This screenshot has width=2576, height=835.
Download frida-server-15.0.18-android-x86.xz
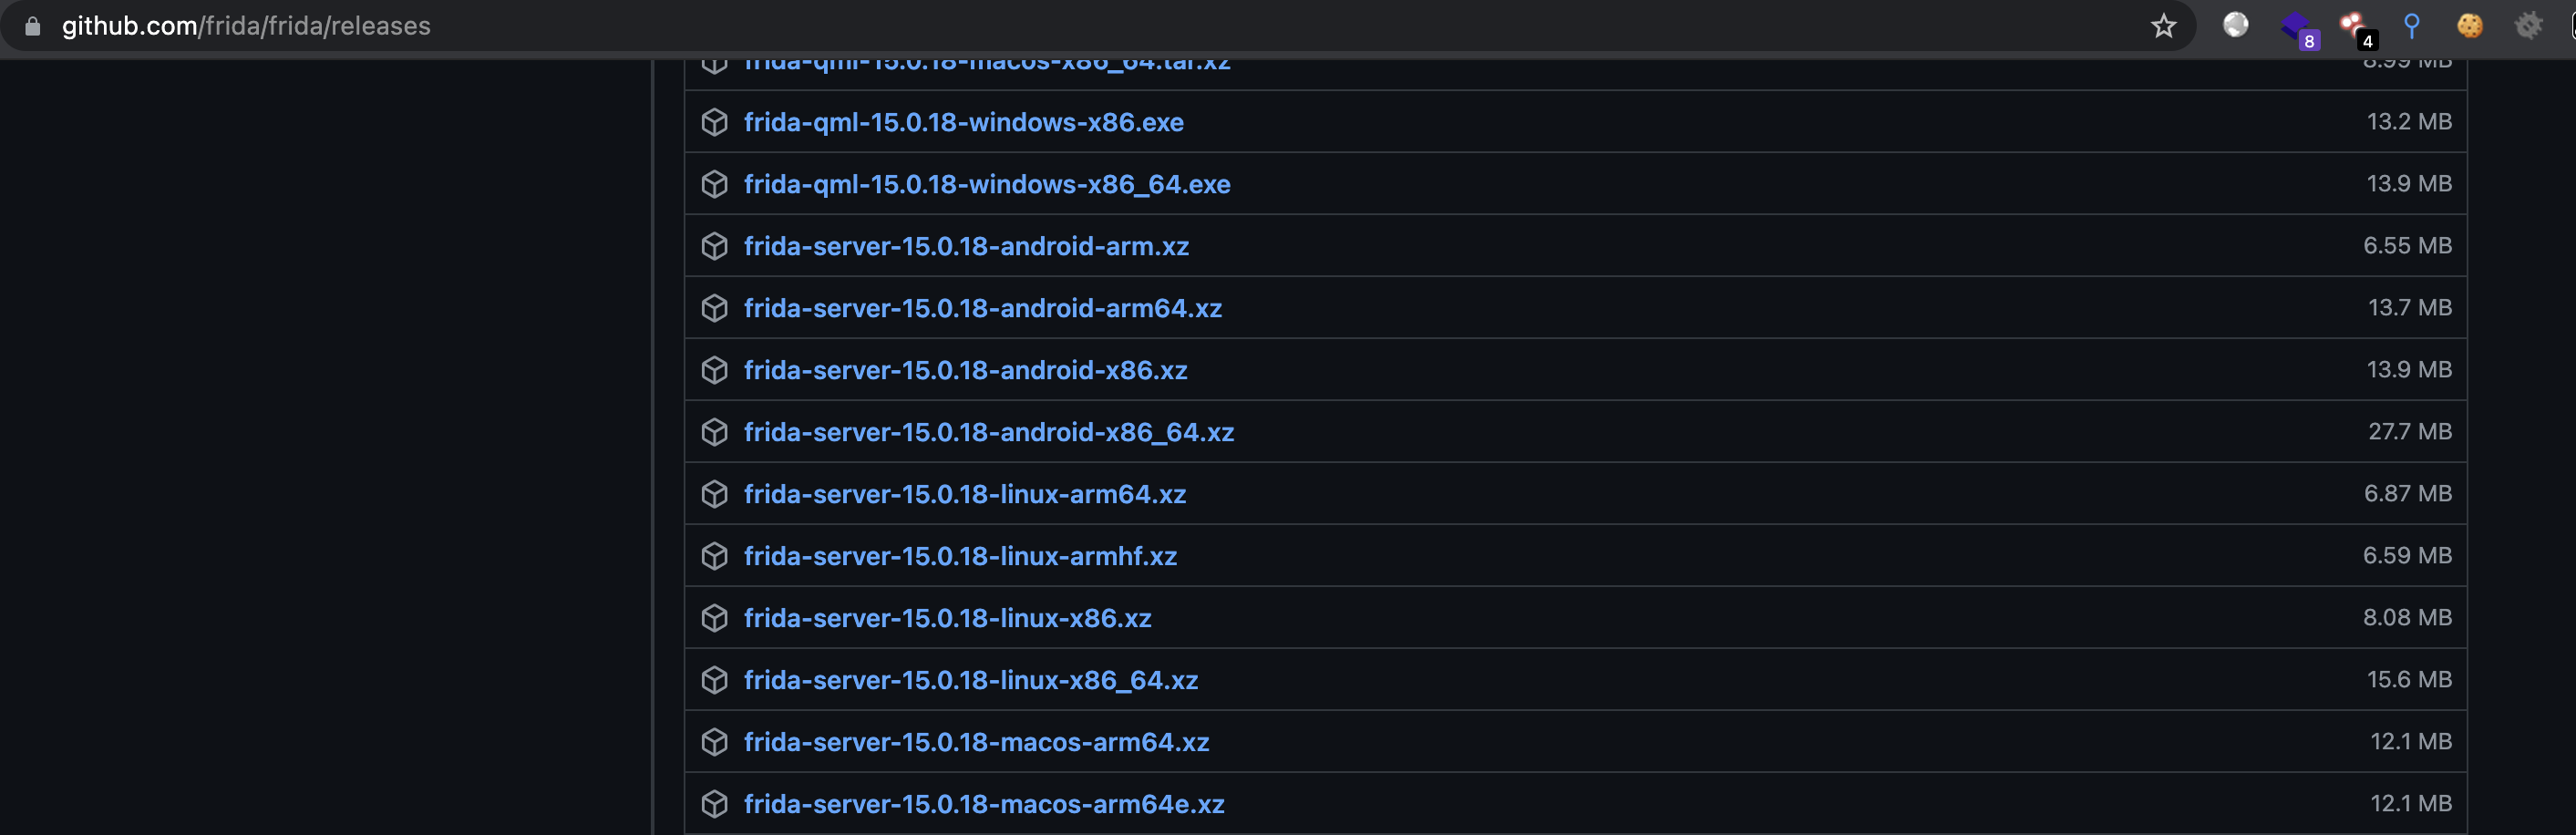click(x=965, y=370)
